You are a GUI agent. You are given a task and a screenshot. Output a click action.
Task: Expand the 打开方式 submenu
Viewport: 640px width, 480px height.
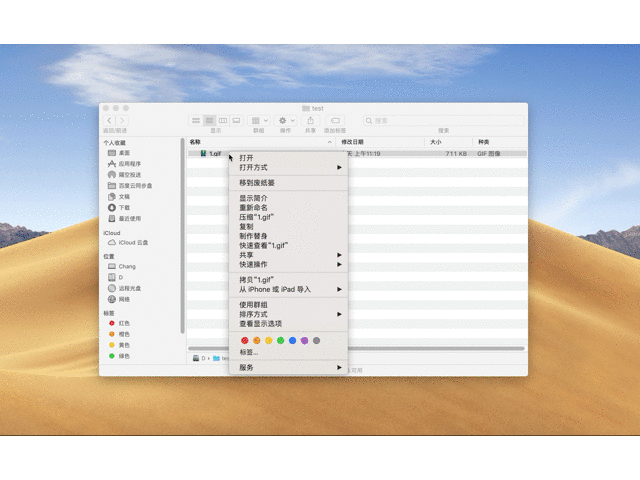point(289,167)
